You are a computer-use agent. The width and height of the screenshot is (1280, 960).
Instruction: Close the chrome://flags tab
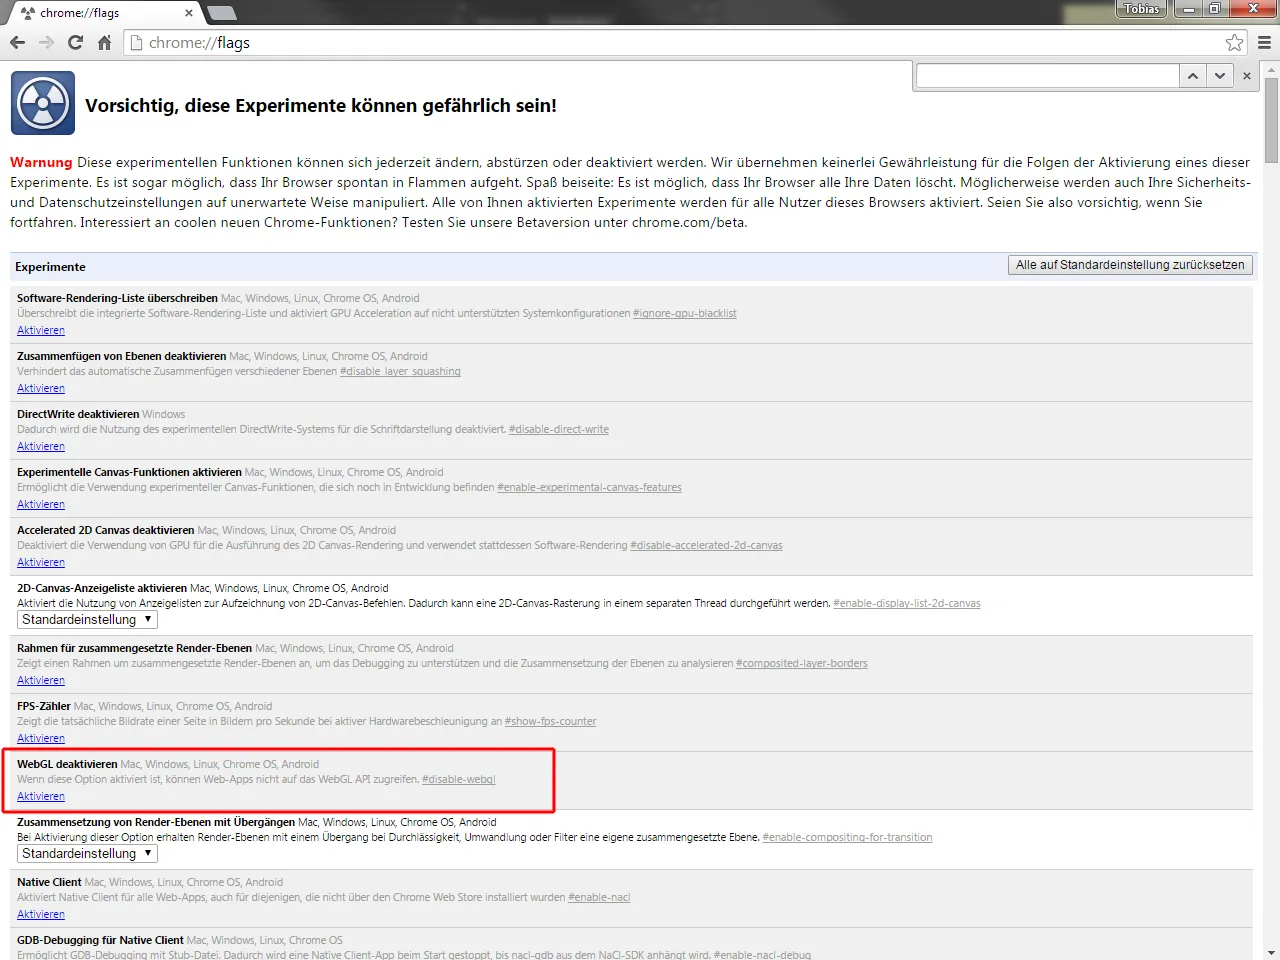[190, 13]
